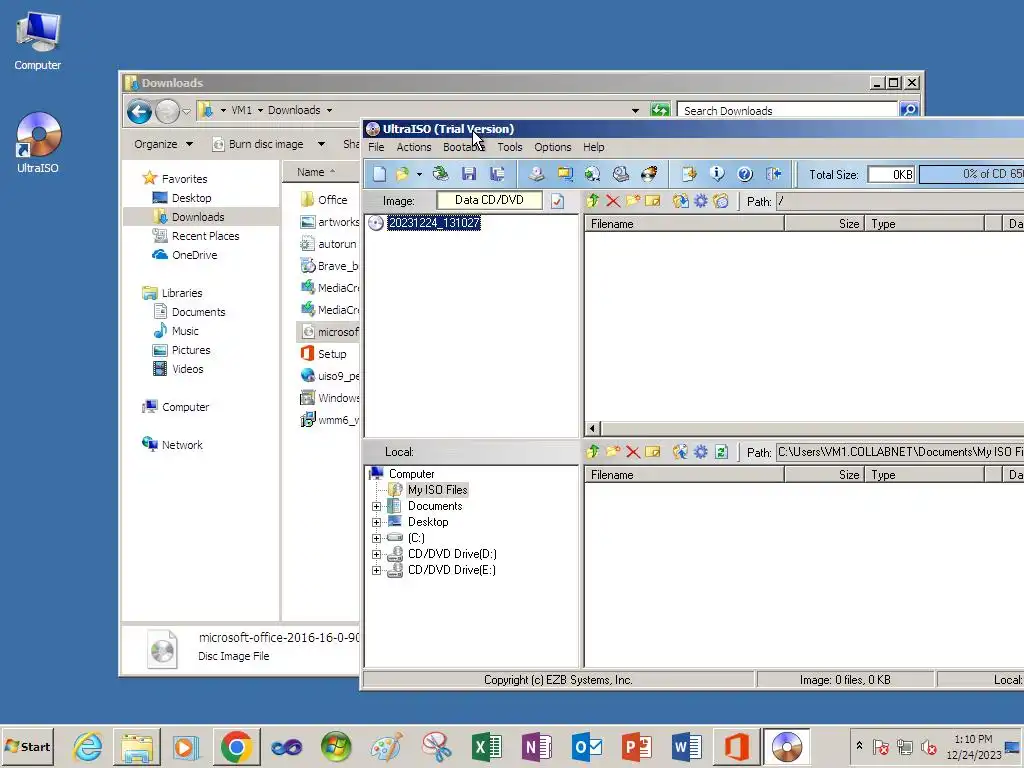The image size is (1024, 768).
Task: Open the Bootable menu
Action: click(x=464, y=147)
